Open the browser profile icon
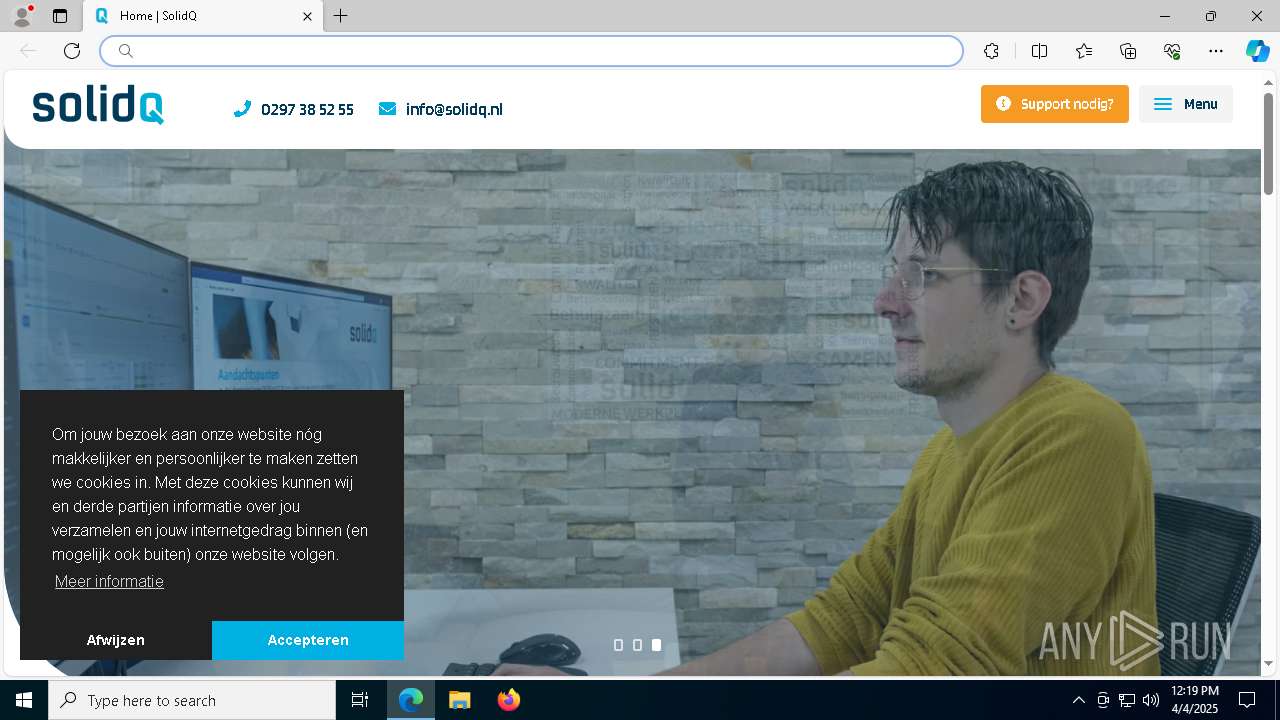 [22, 16]
